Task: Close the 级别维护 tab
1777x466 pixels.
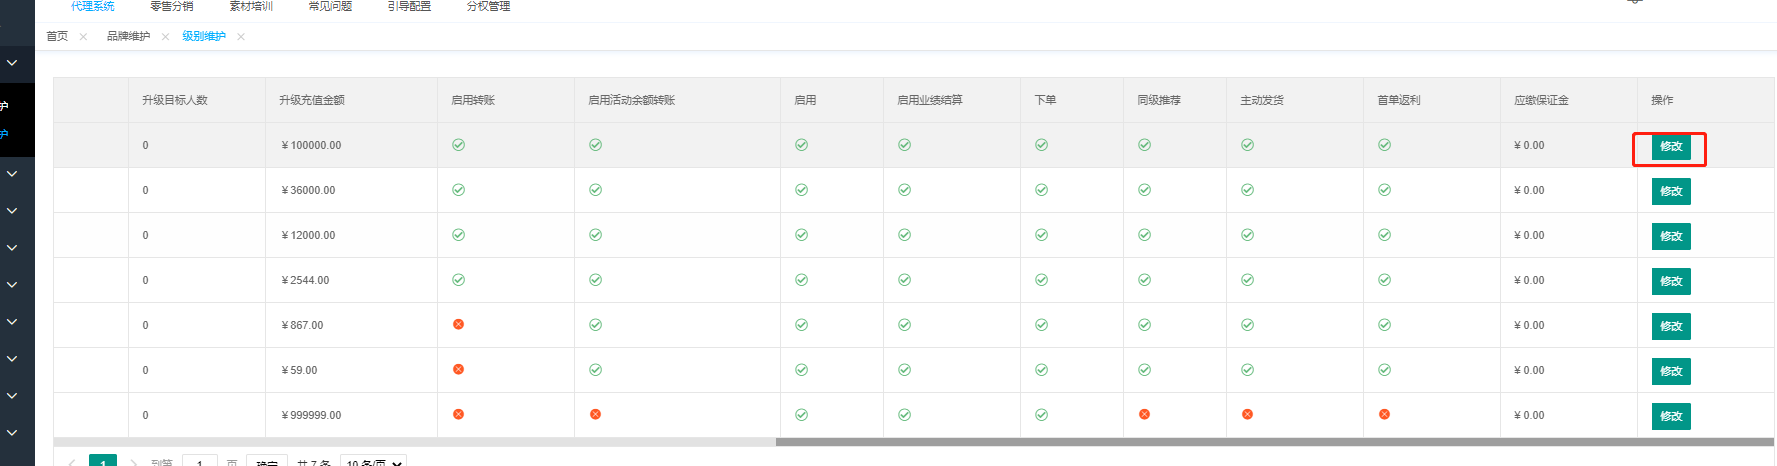Action: coord(241,37)
